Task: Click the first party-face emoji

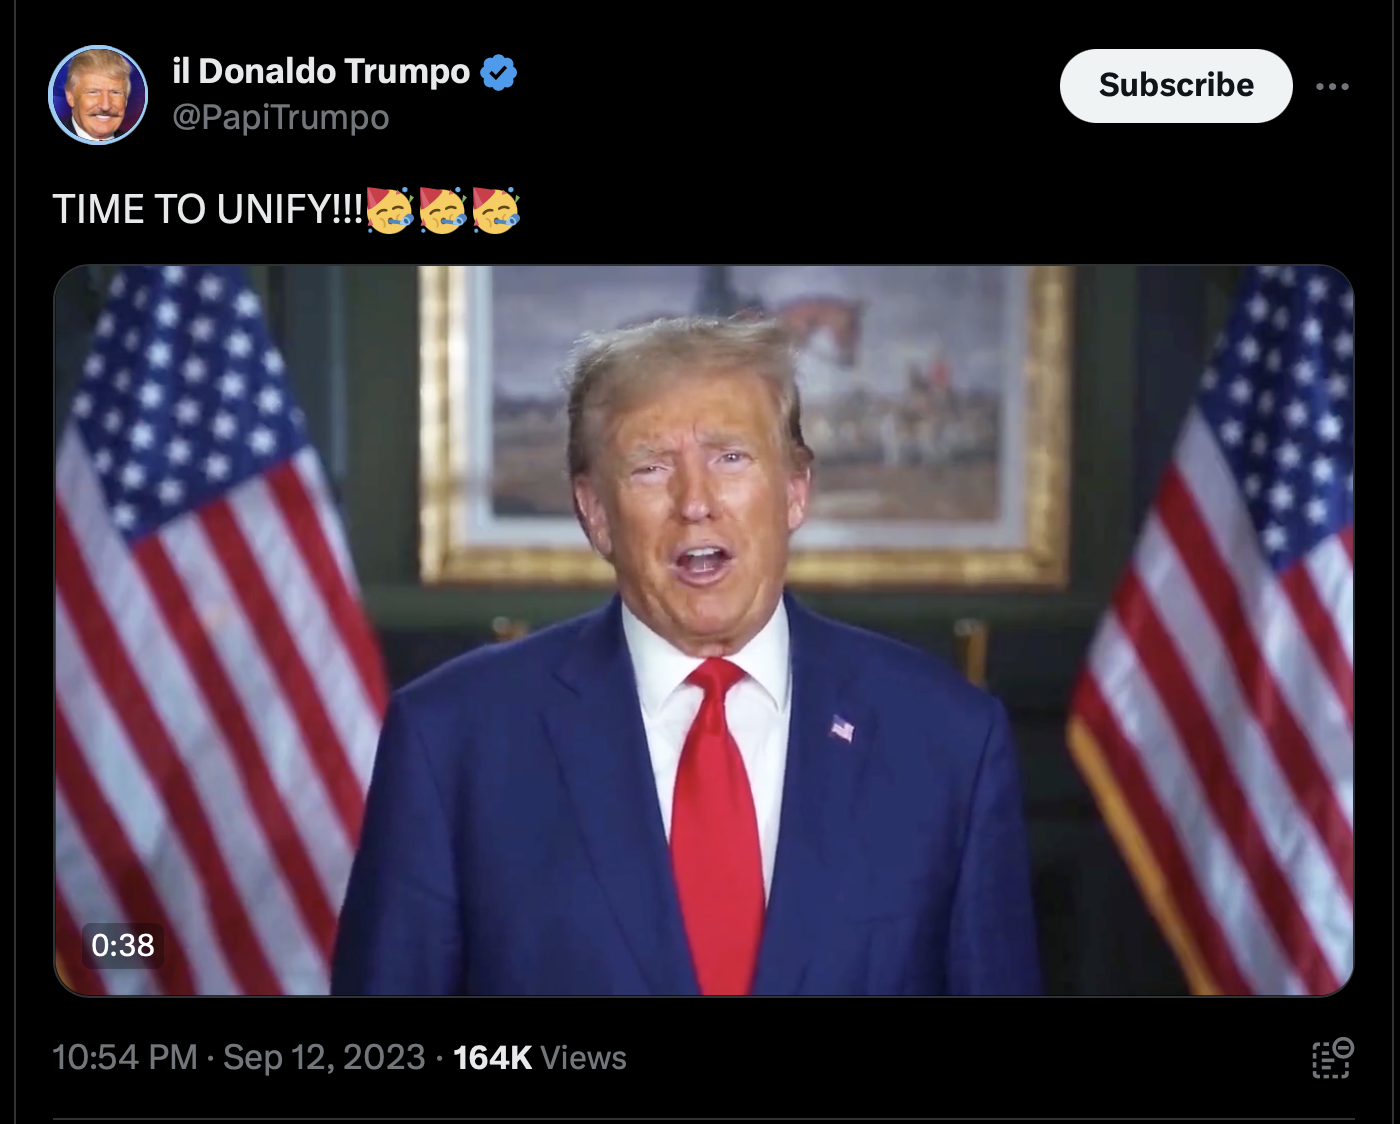Action: click(x=390, y=210)
